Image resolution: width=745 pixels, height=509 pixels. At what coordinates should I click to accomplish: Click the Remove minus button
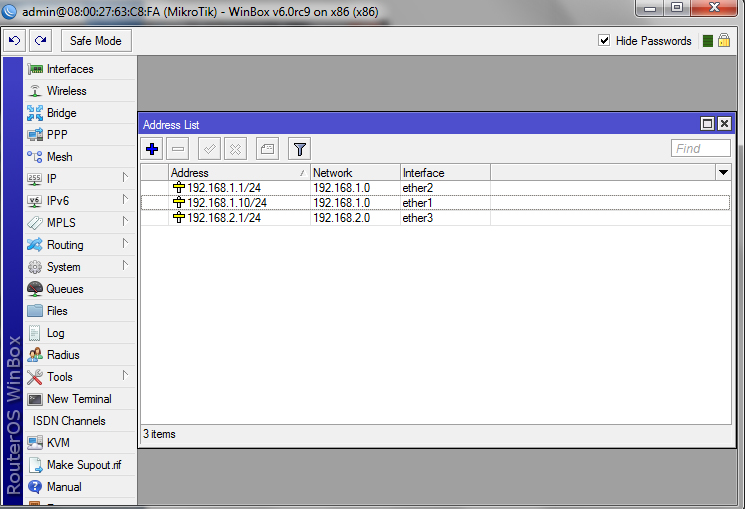click(178, 149)
